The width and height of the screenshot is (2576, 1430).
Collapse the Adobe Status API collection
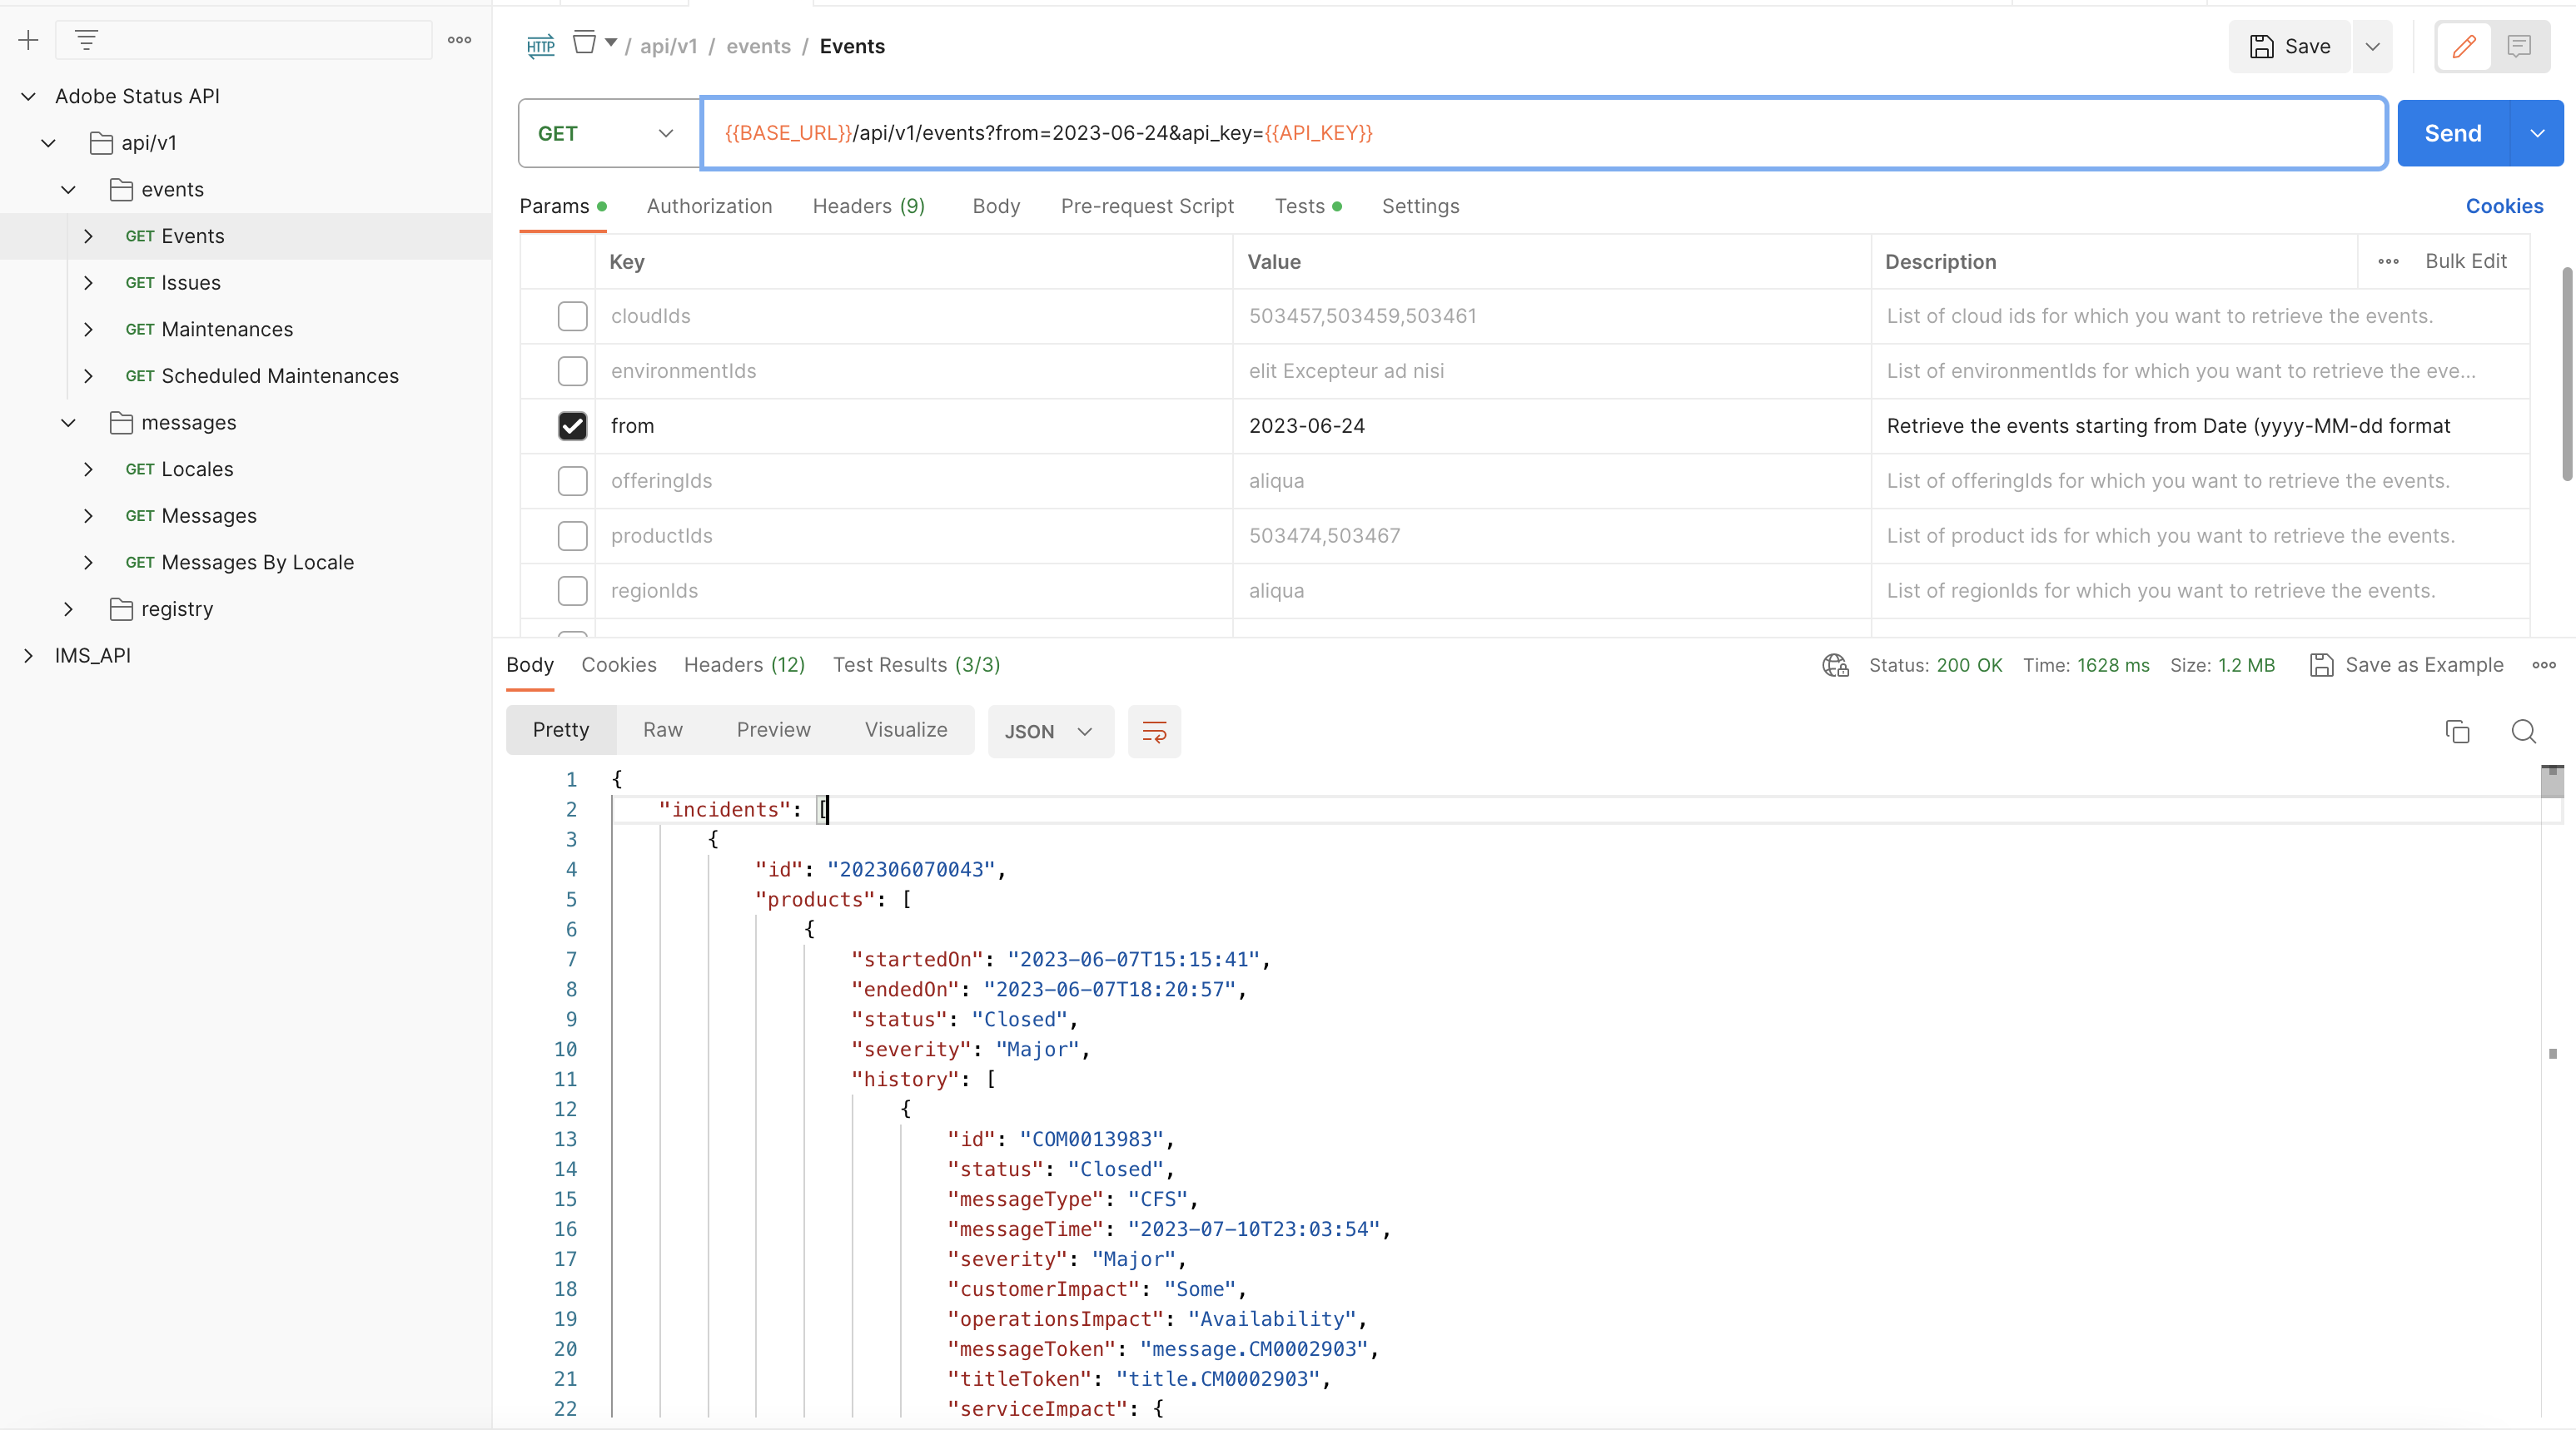tap(28, 96)
